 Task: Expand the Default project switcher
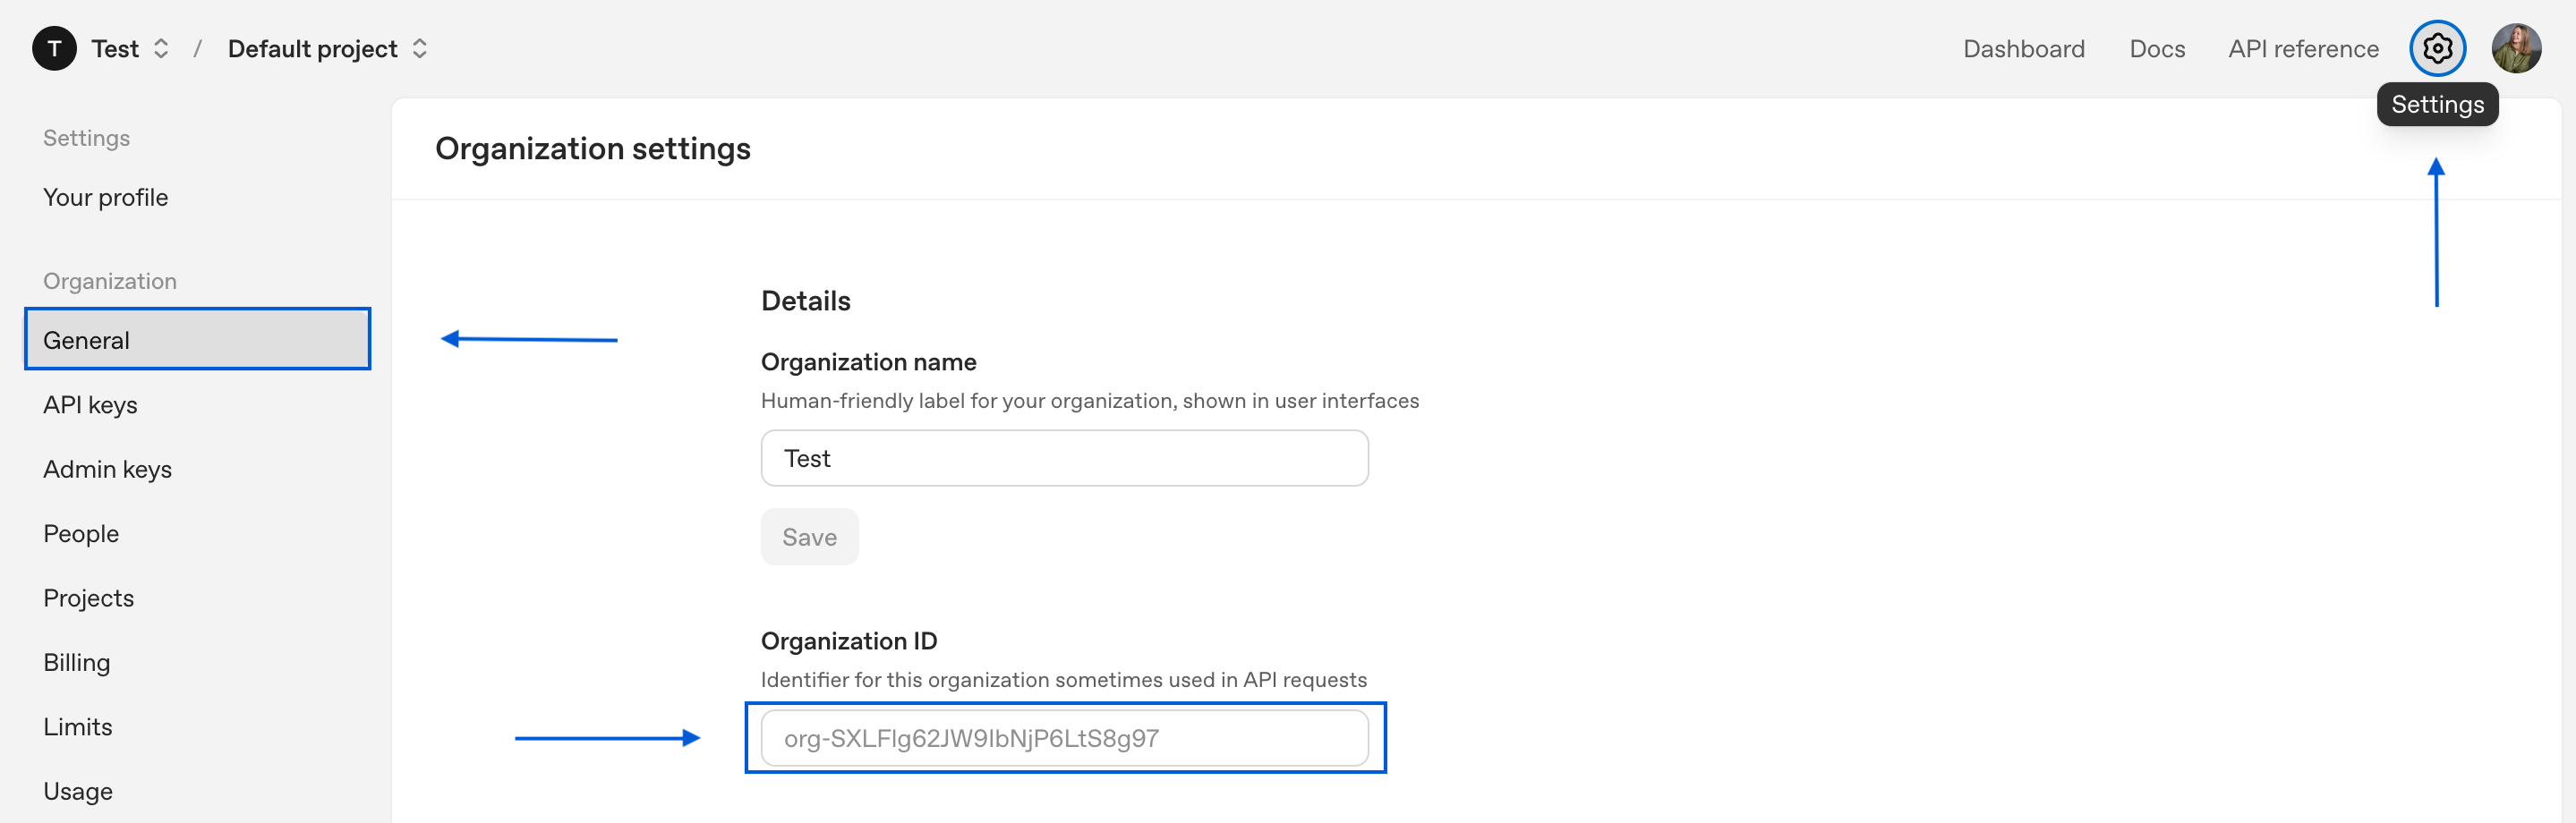[327, 48]
